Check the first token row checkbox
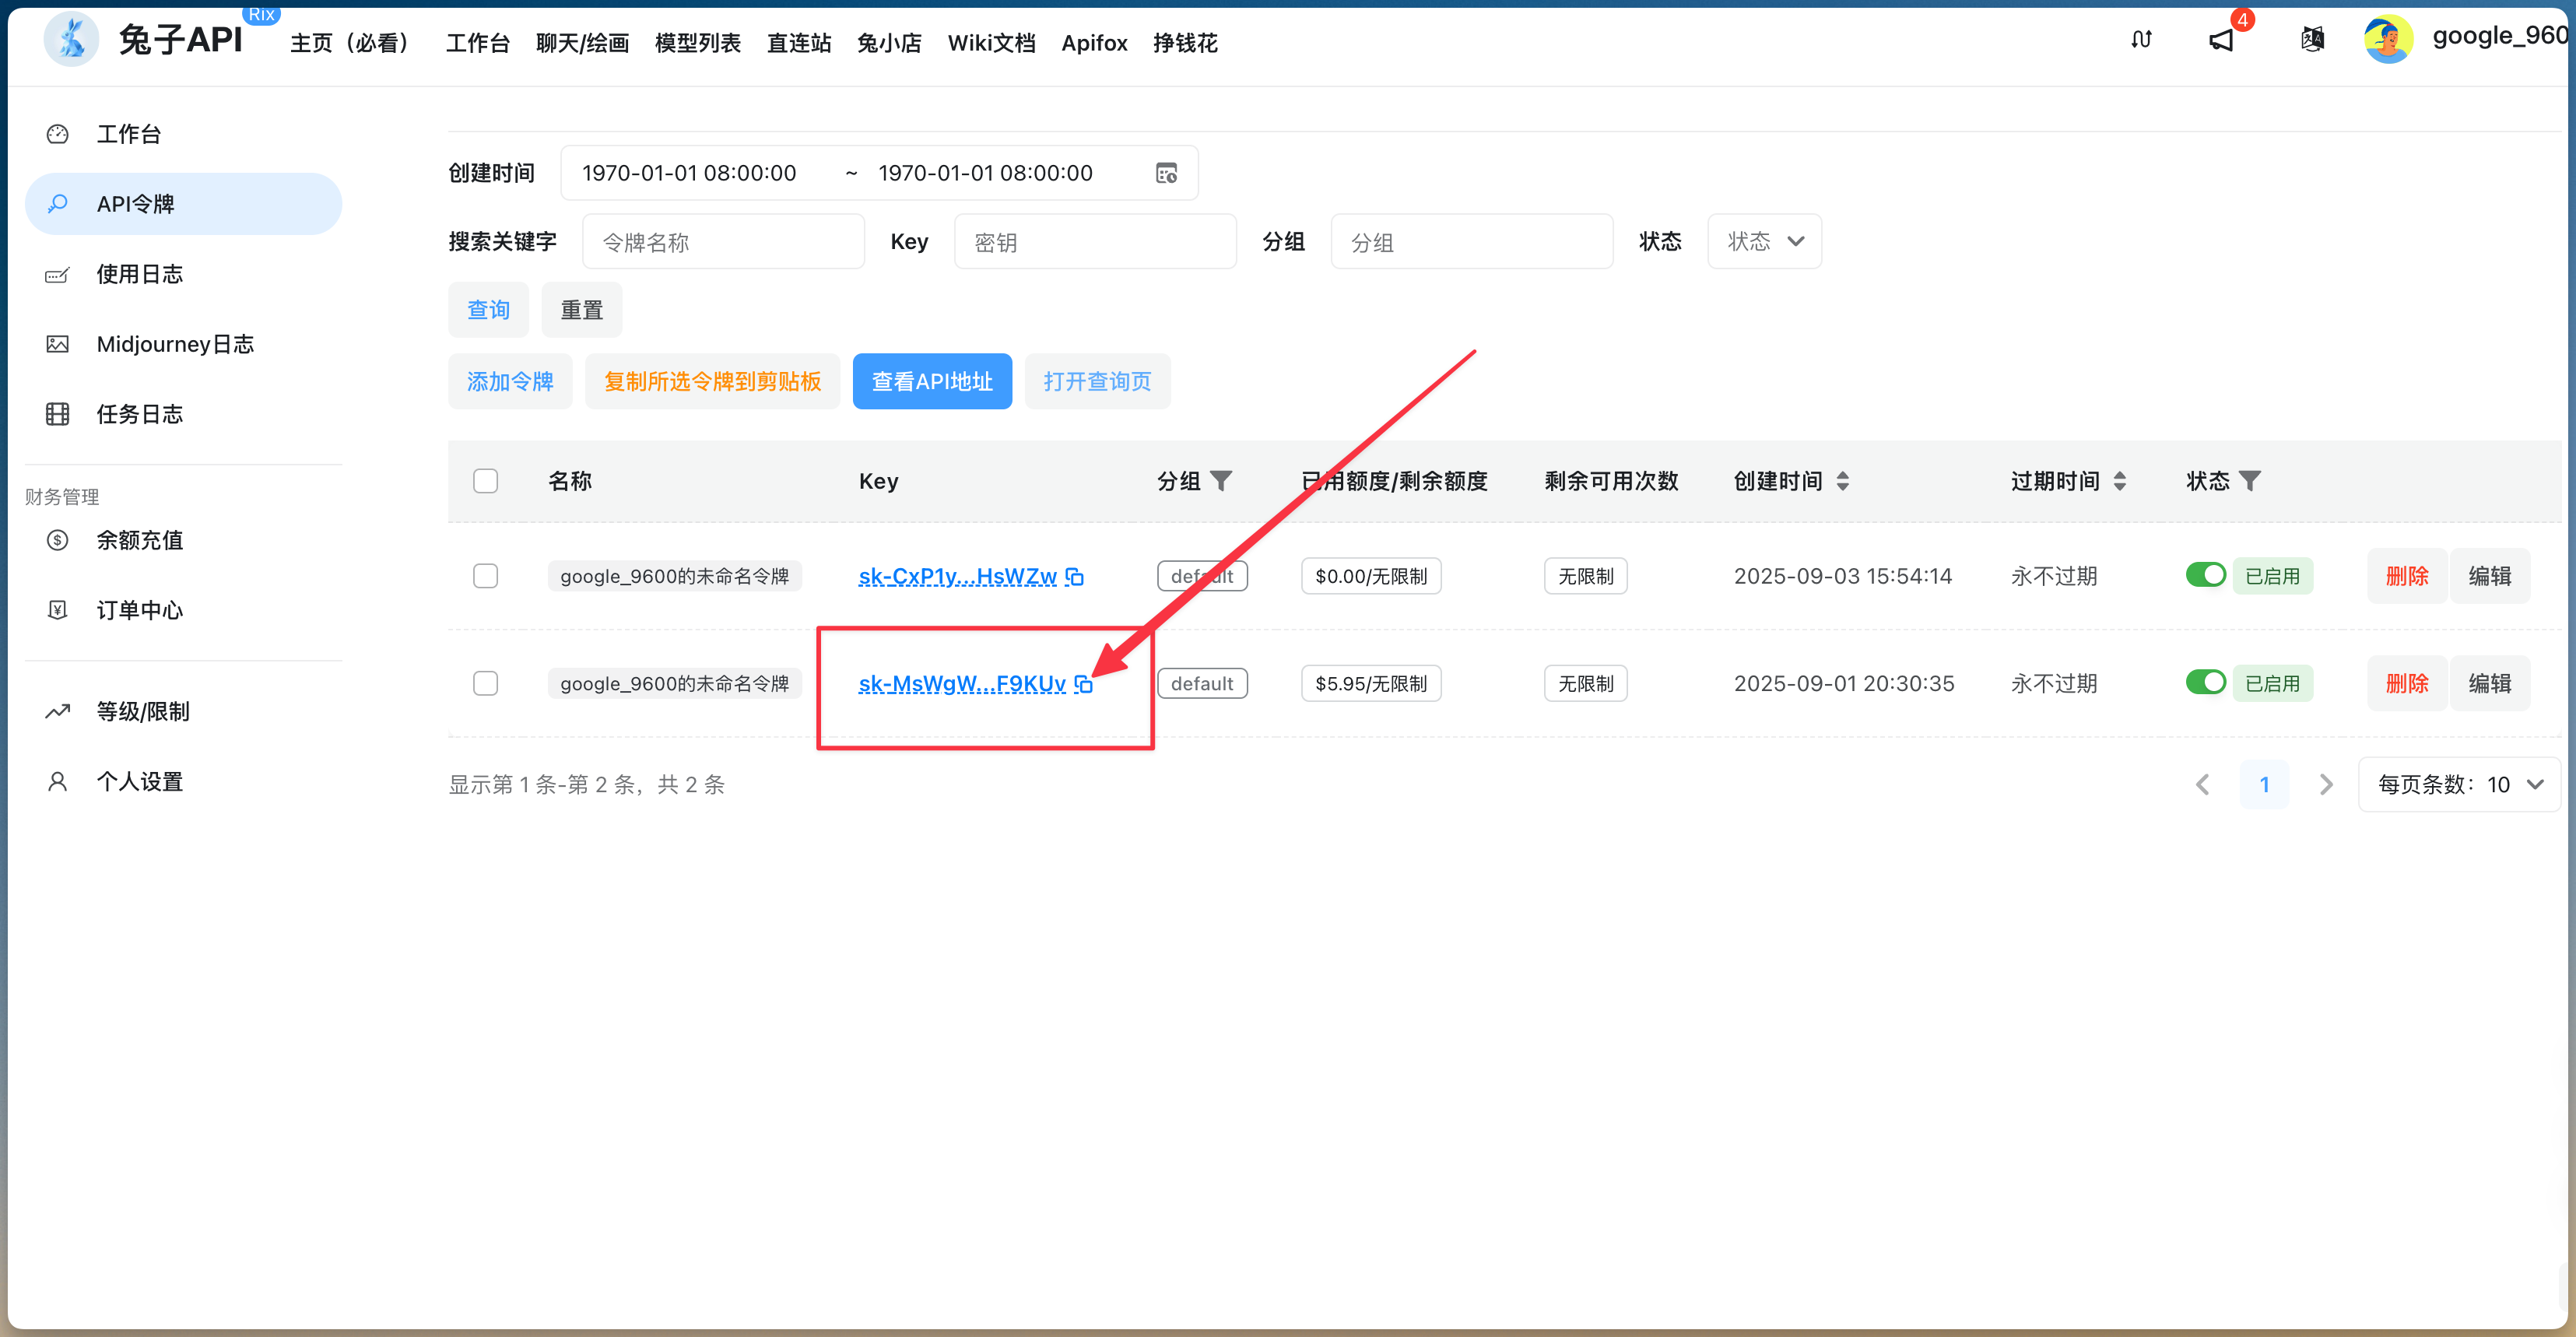The width and height of the screenshot is (2576, 1337). pyautogui.click(x=486, y=576)
